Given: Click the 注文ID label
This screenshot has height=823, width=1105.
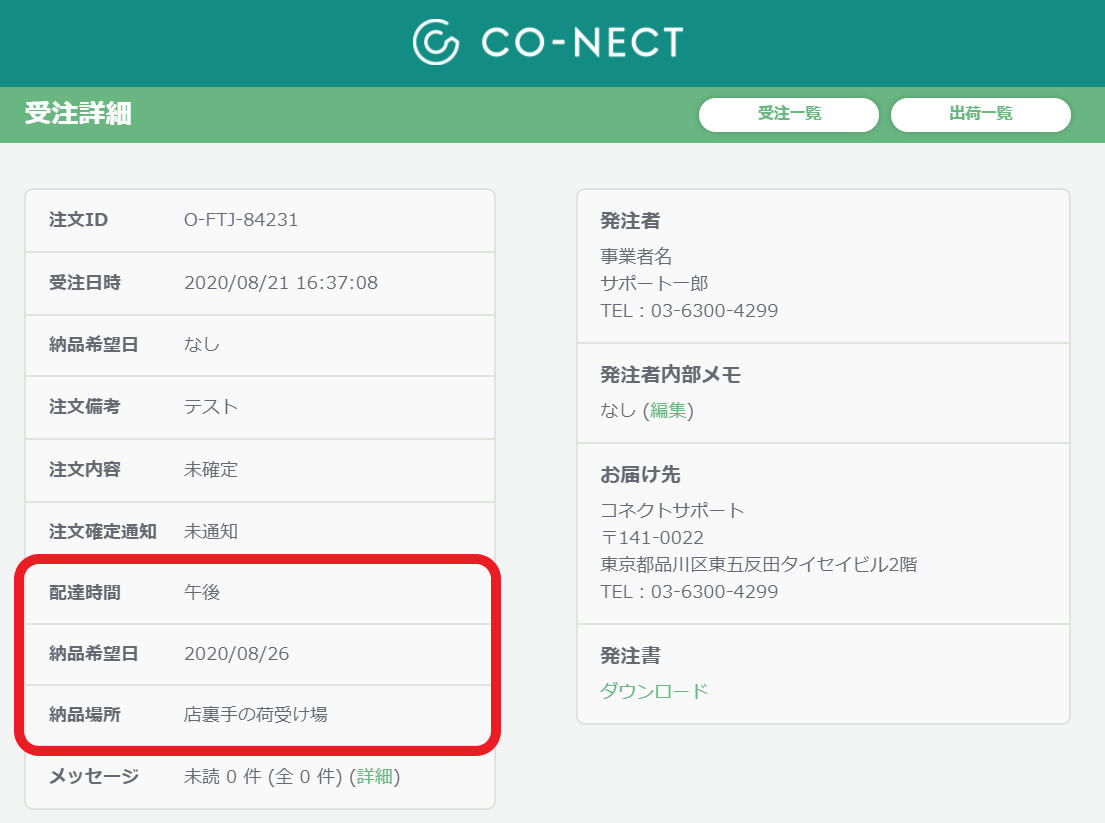Looking at the screenshot, I should tap(78, 220).
